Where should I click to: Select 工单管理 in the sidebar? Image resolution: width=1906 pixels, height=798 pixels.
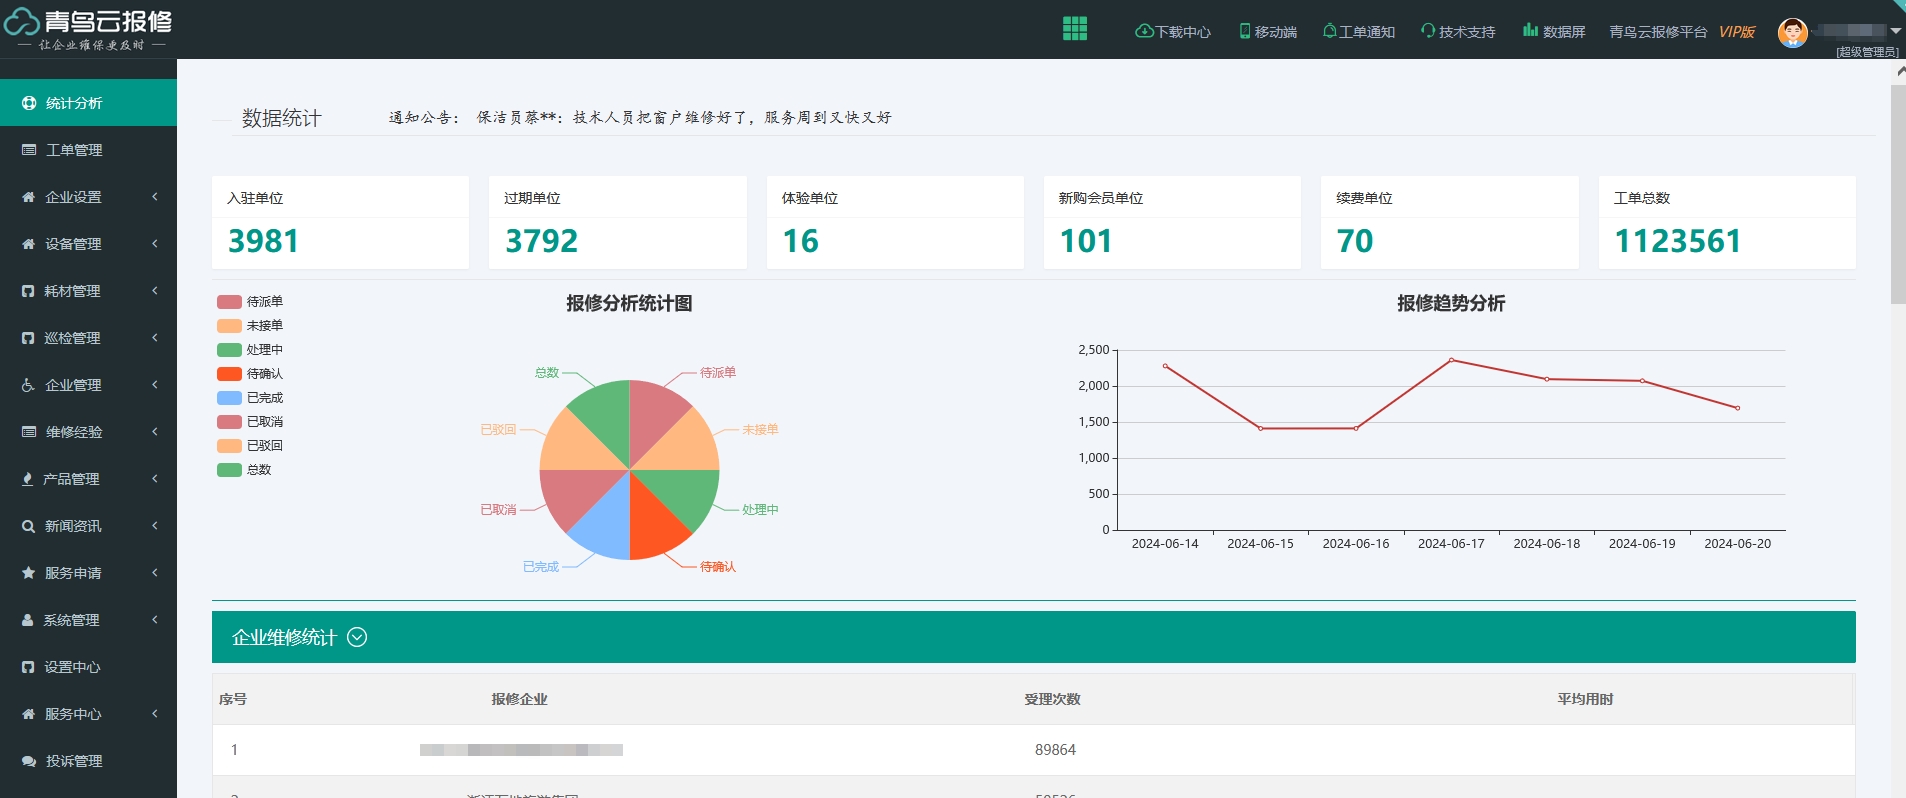click(x=74, y=150)
